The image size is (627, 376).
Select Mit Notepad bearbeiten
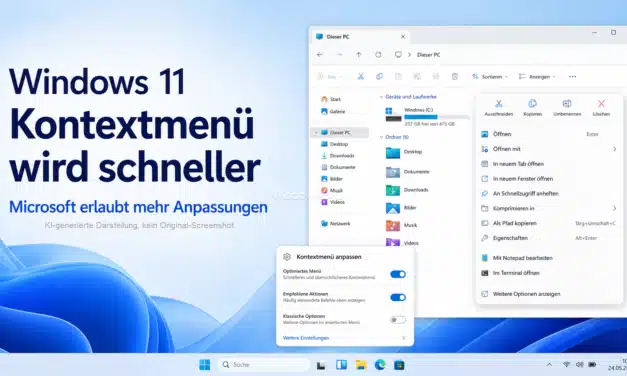pyautogui.click(x=550, y=258)
